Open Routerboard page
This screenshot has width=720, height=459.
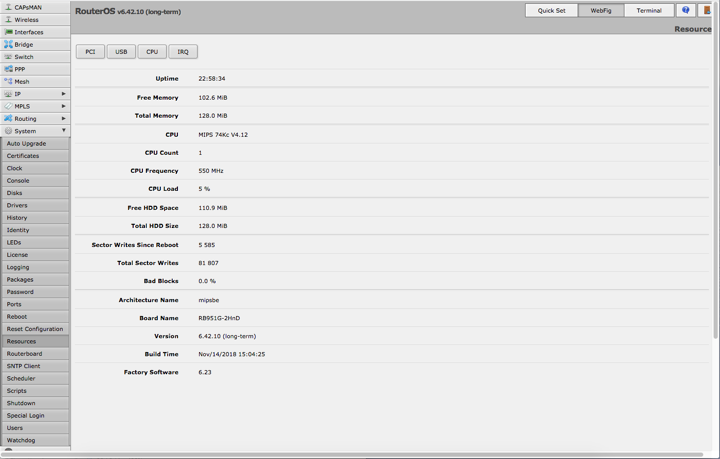coord(35,354)
